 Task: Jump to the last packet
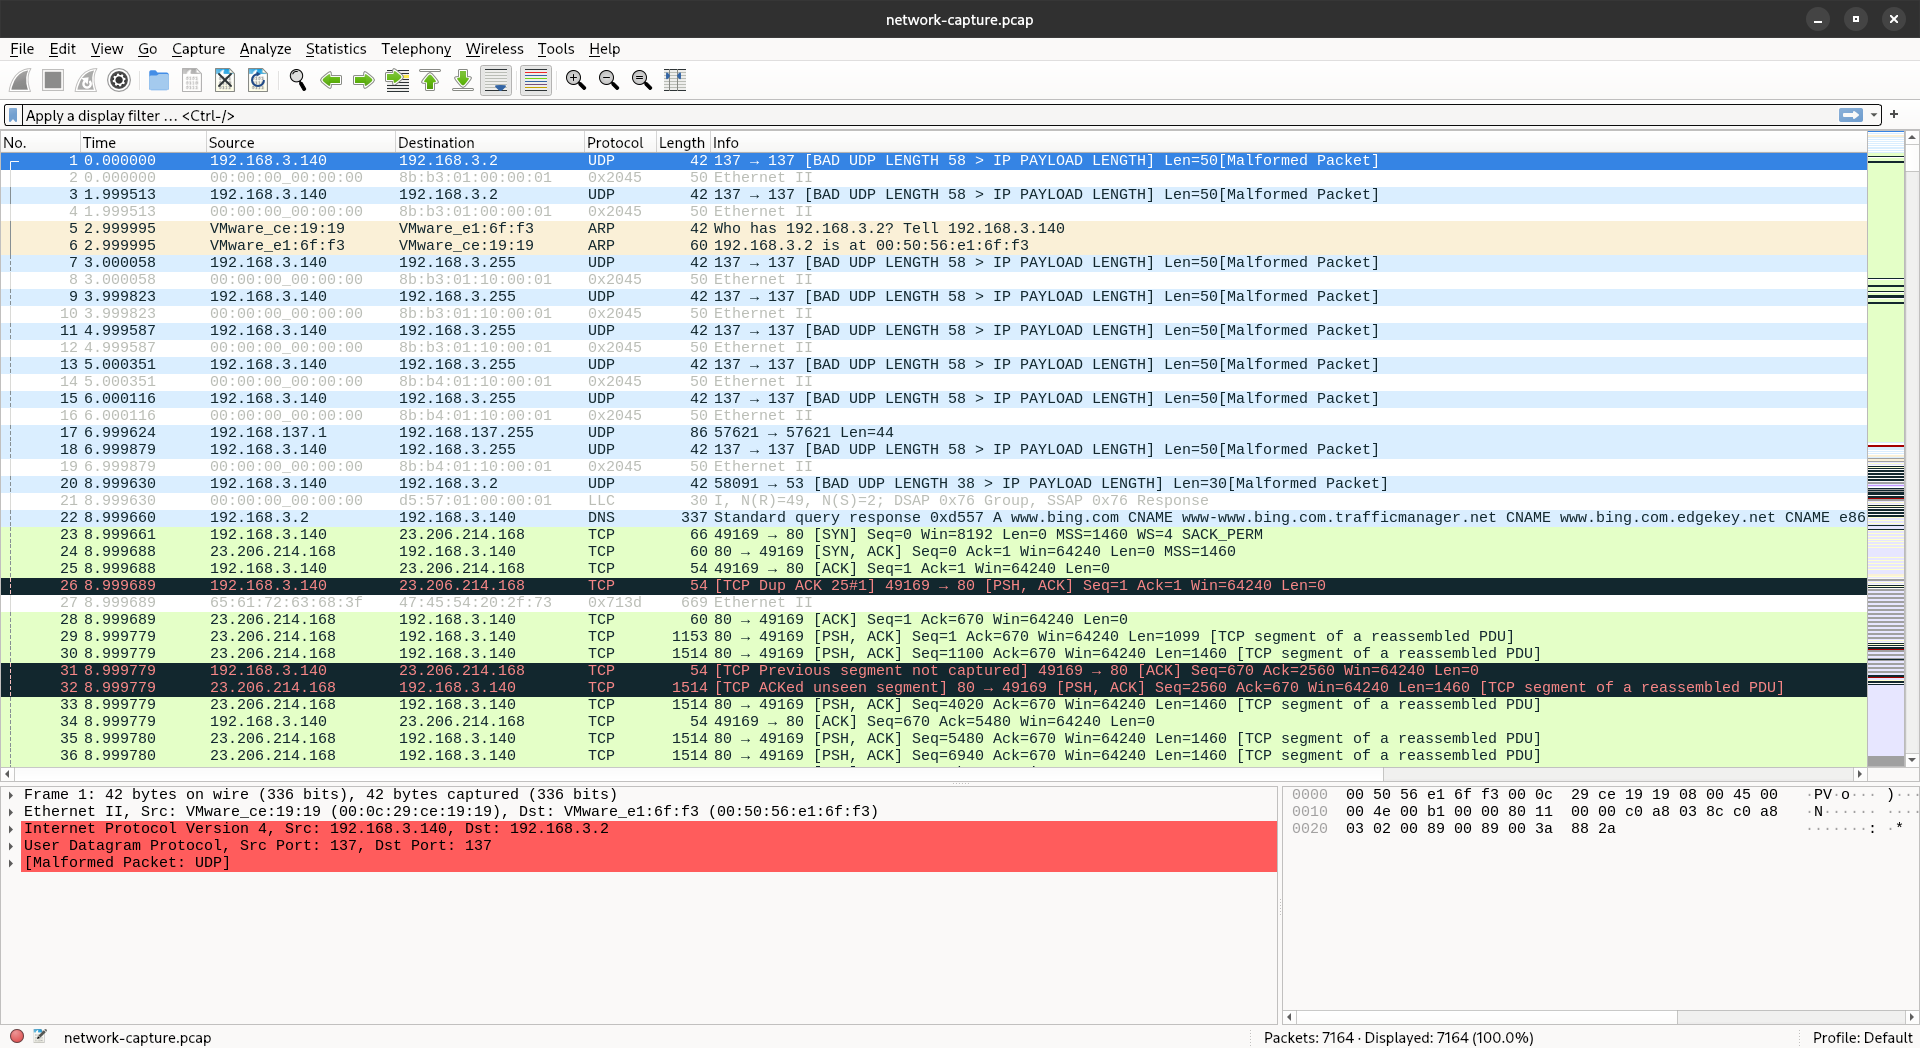[463, 80]
